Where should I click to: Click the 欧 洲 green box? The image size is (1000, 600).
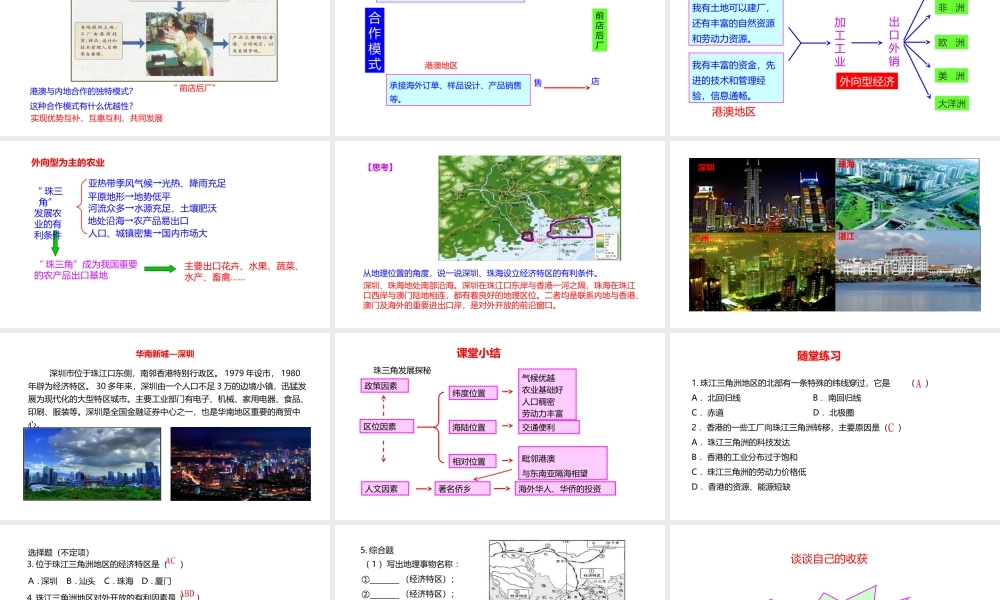click(x=952, y=43)
